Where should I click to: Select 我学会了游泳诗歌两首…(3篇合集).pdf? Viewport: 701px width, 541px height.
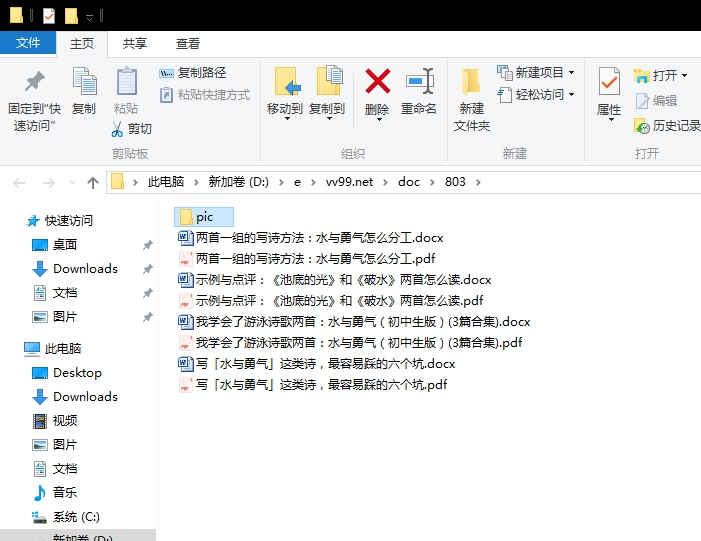pyautogui.click(x=350, y=343)
